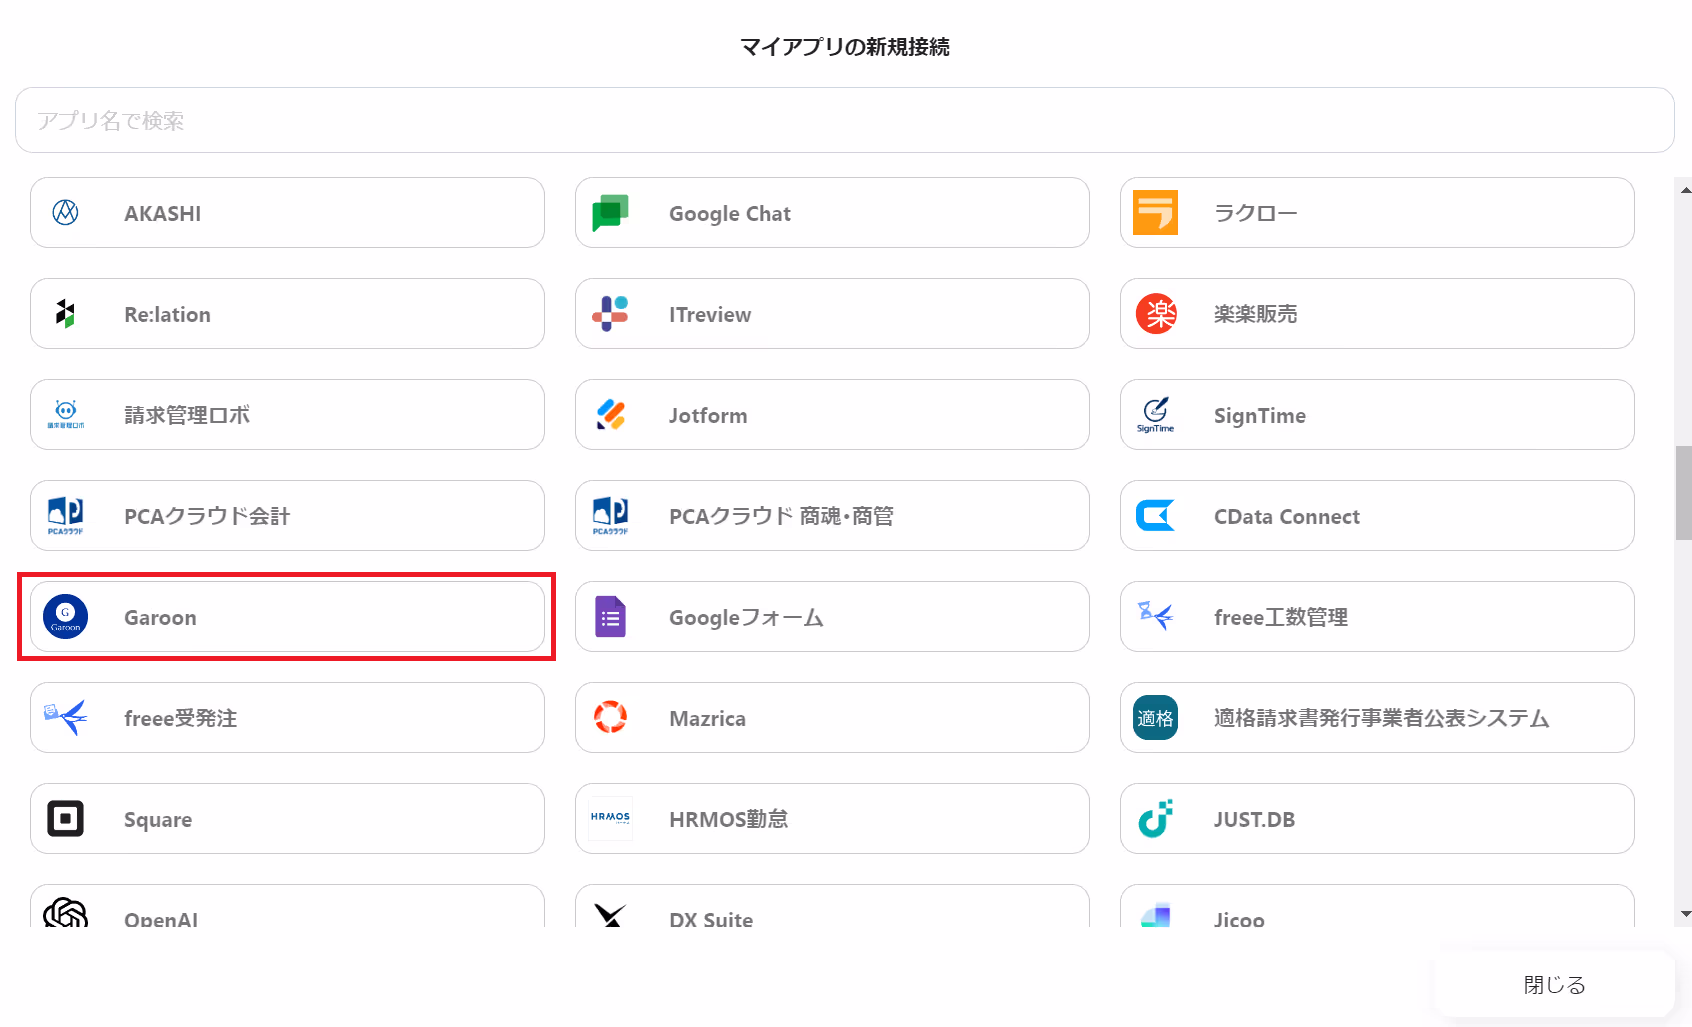
Task: Choose the ラクロー app label
Action: point(1255,213)
